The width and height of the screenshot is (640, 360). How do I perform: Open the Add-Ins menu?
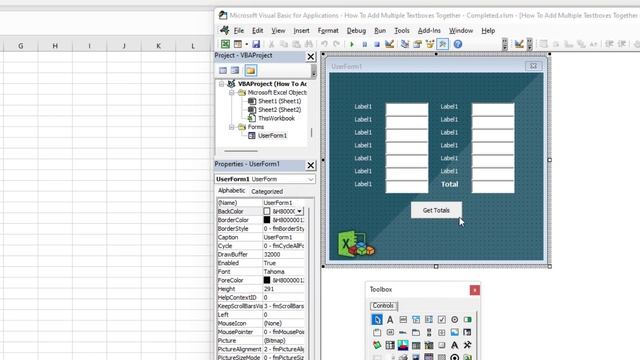tap(429, 31)
